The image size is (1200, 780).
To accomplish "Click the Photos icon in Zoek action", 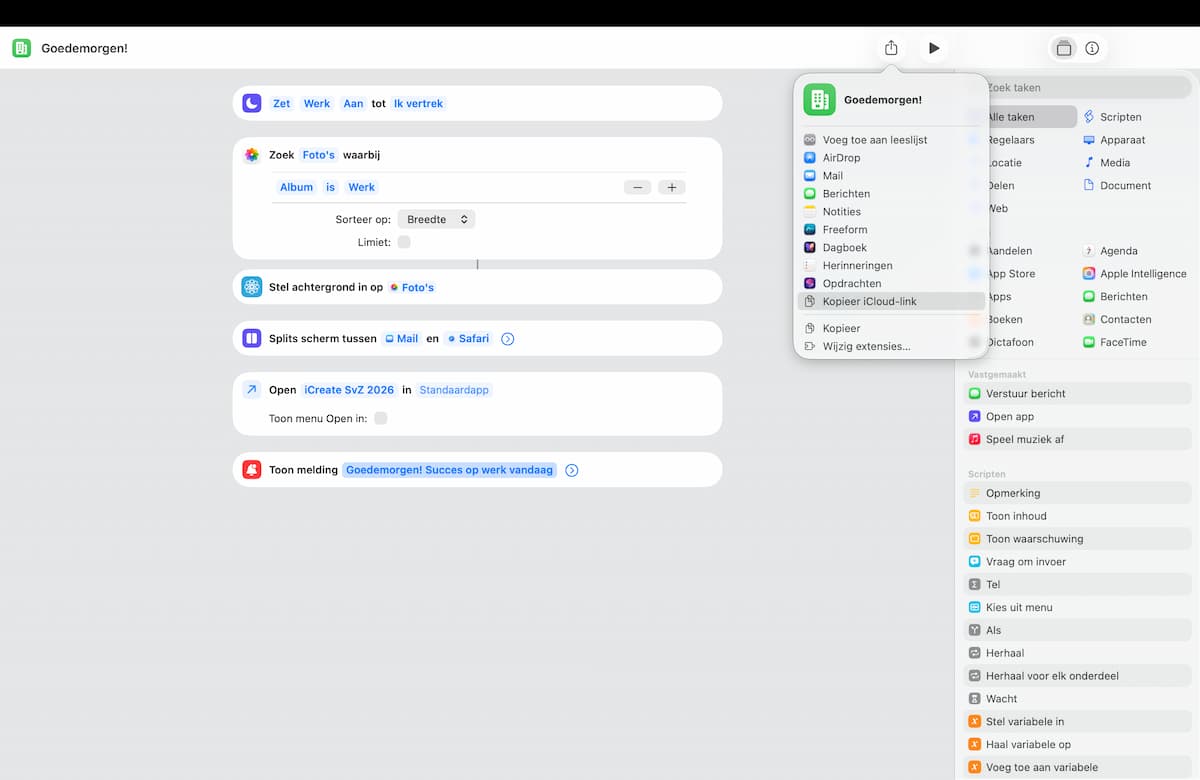I will tap(252, 155).
